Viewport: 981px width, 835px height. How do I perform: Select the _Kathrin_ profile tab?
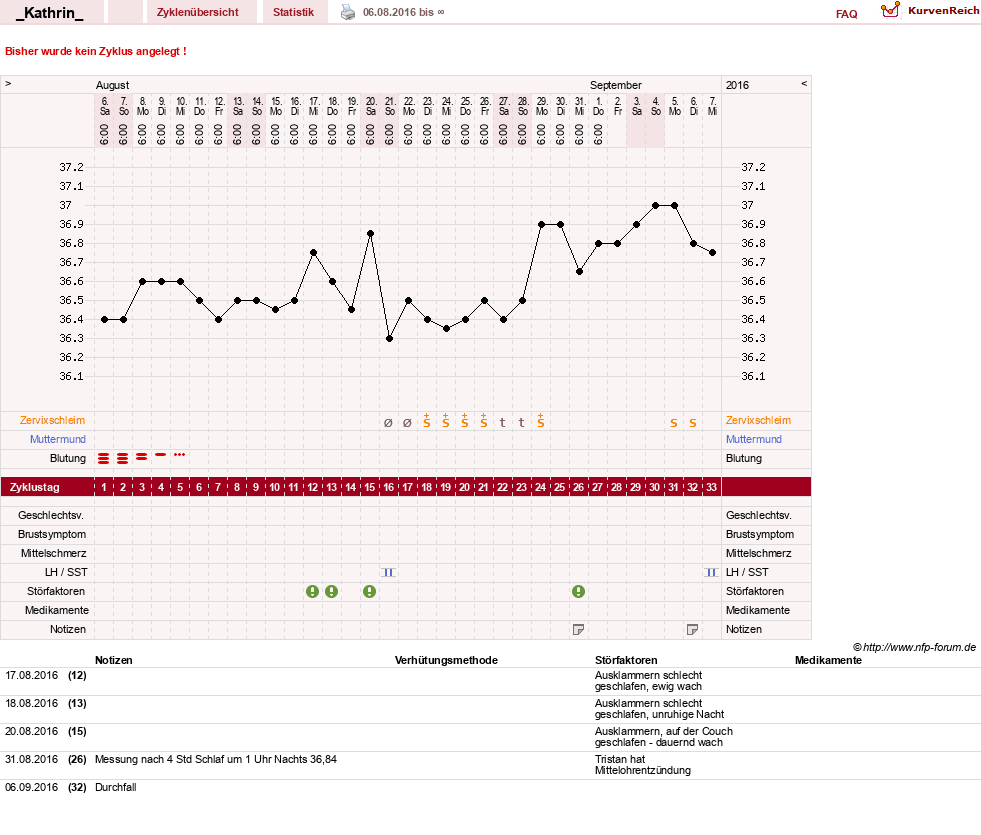coord(51,12)
